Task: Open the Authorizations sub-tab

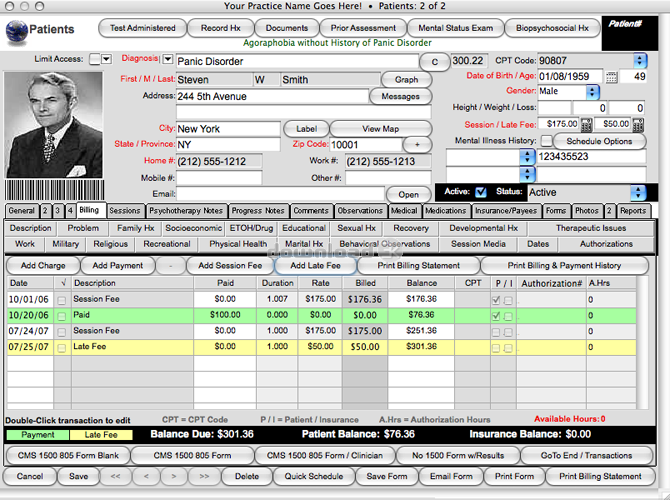Action: pyautogui.click(x=606, y=244)
